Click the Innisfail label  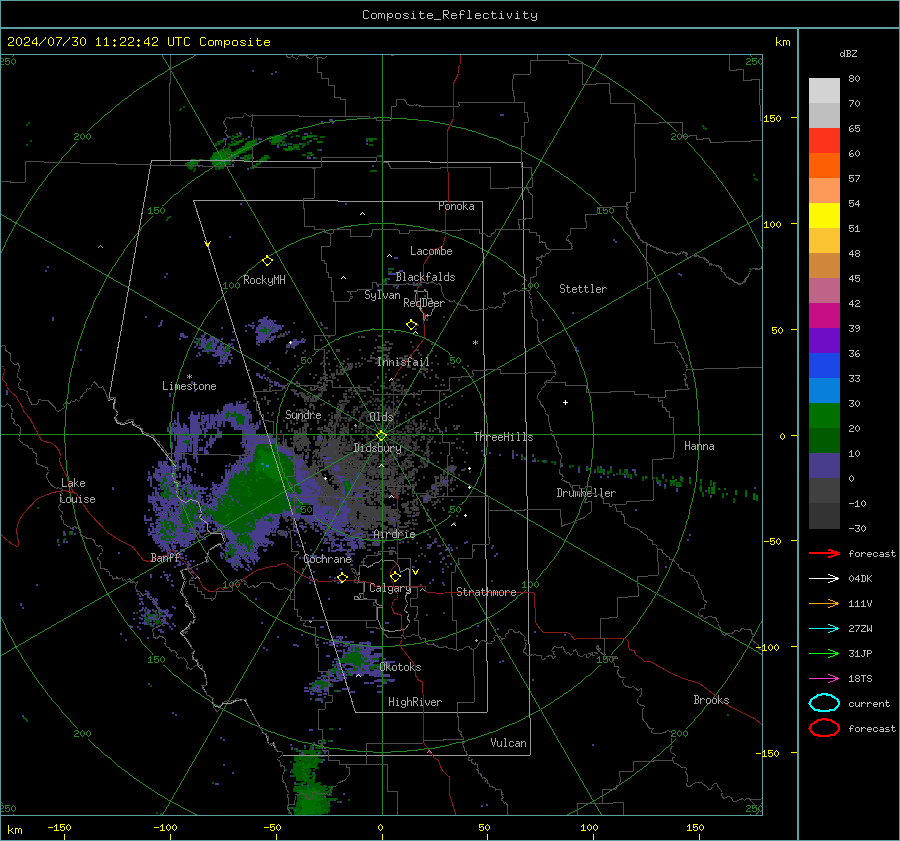click(404, 362)
